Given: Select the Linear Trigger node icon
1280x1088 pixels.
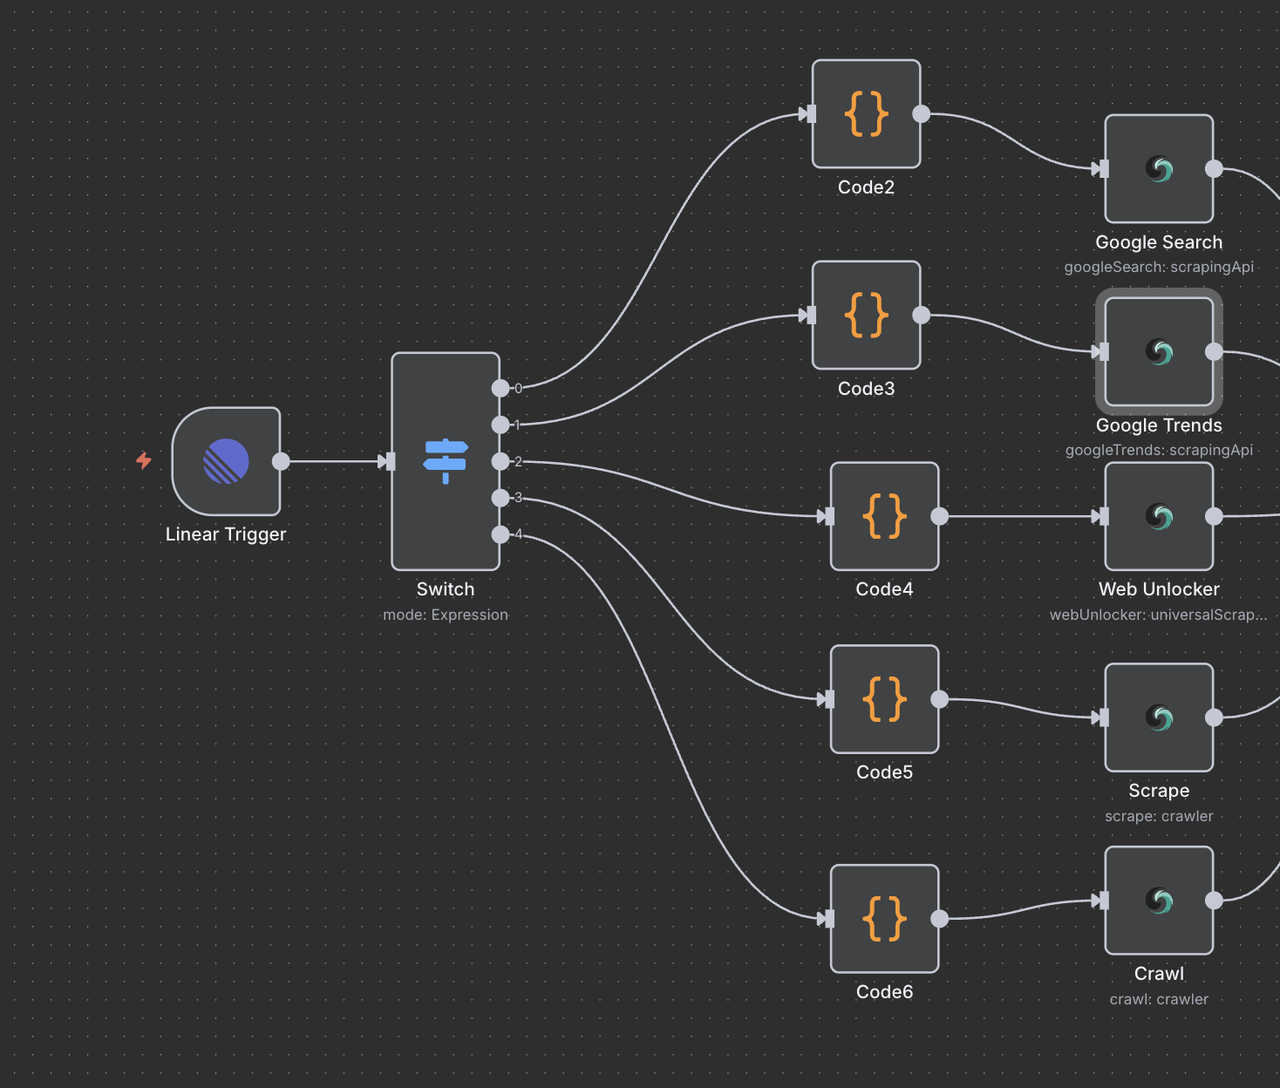Looking at the screenshot, I should 226,462.
